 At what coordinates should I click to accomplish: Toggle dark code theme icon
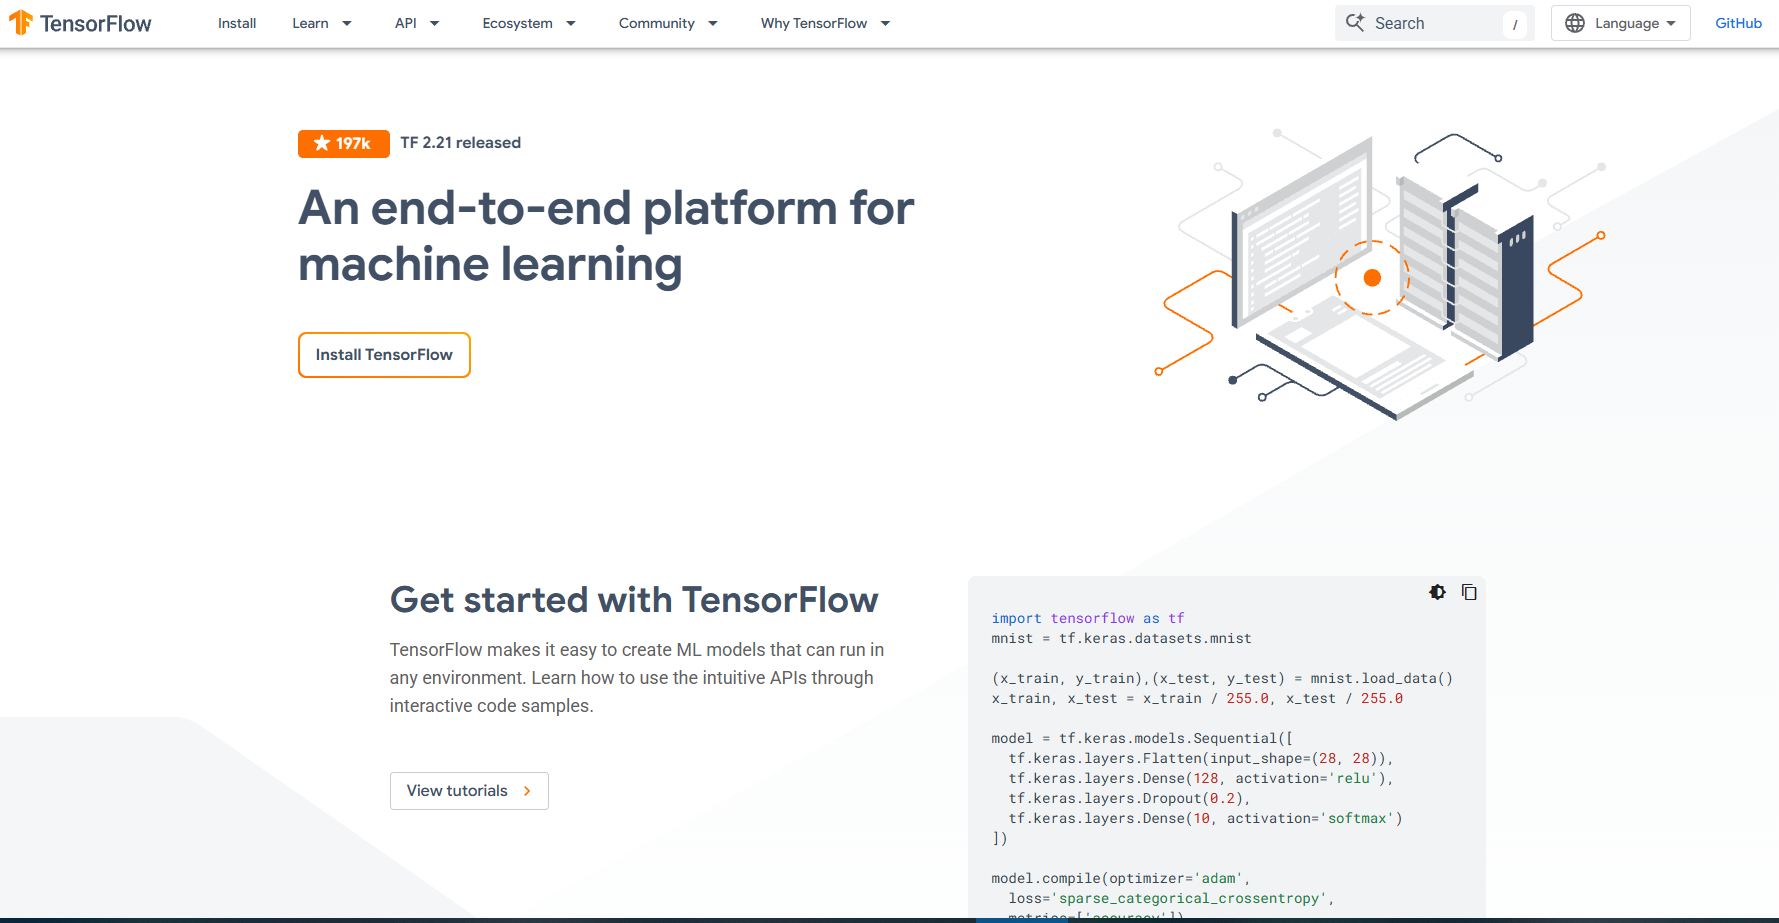tap(1437, 592)
